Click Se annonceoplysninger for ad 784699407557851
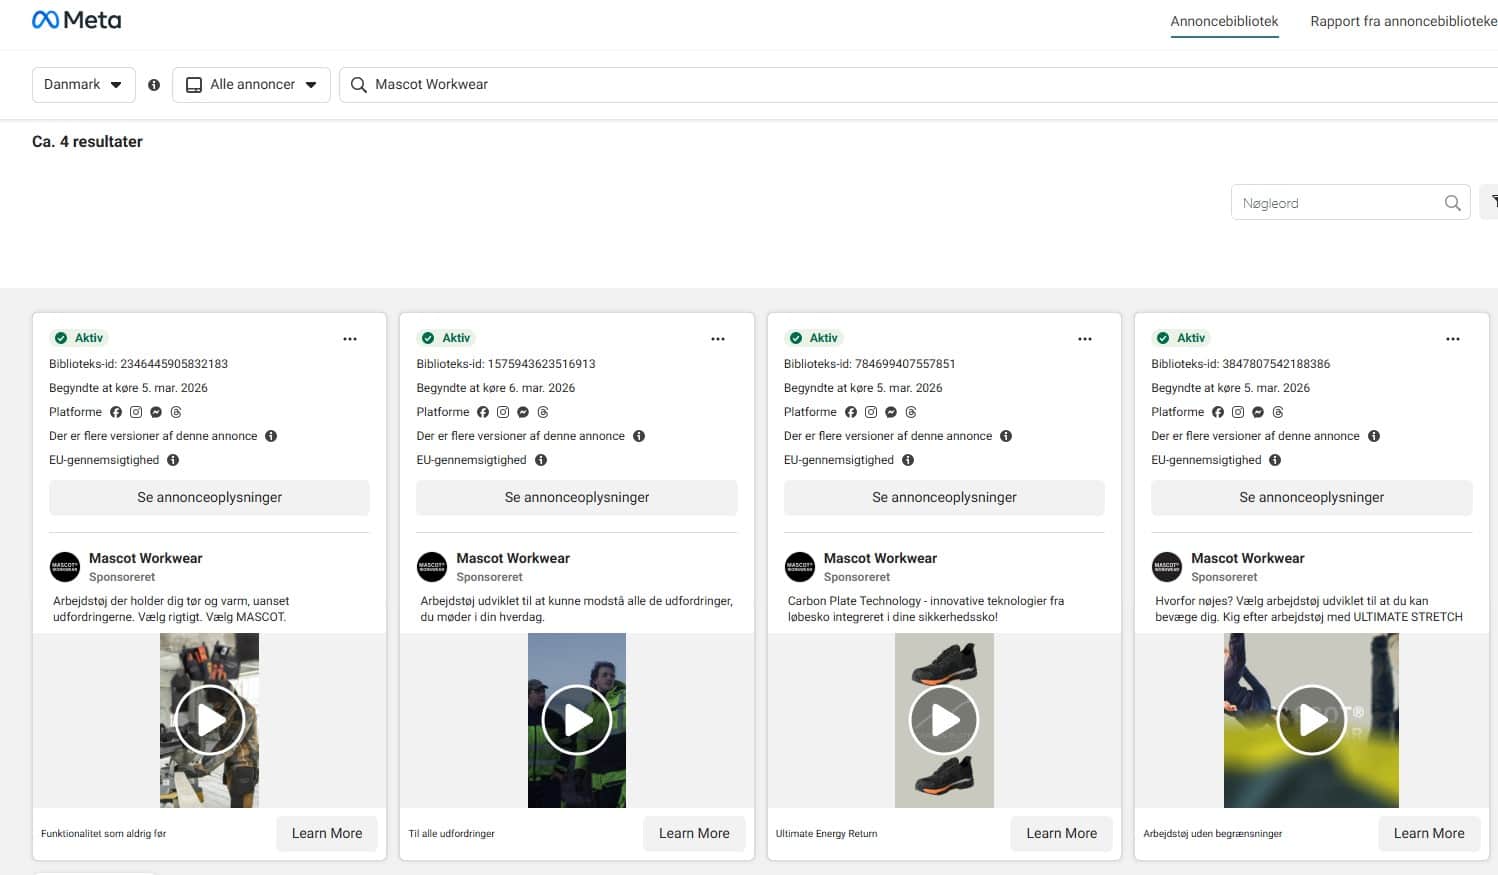The image size is (1498, 875). [x=944, y=498]
